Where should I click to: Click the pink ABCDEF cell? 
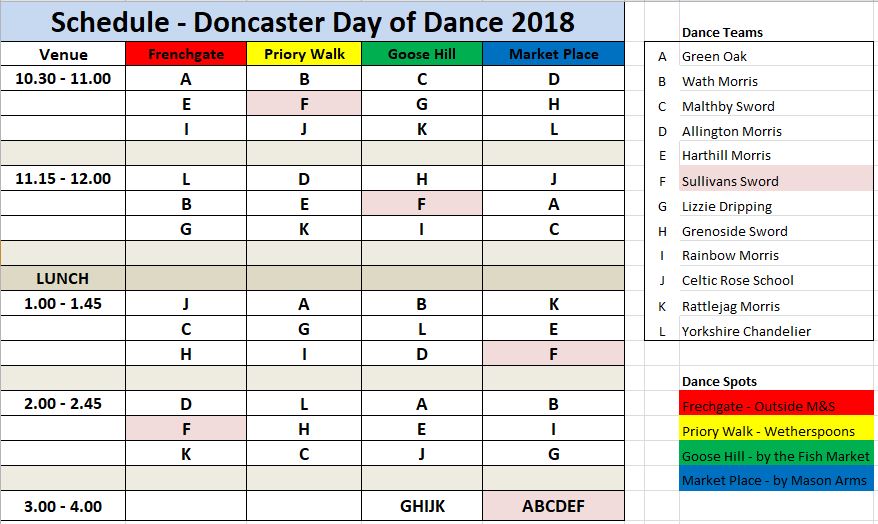click(x=553, y=506)
